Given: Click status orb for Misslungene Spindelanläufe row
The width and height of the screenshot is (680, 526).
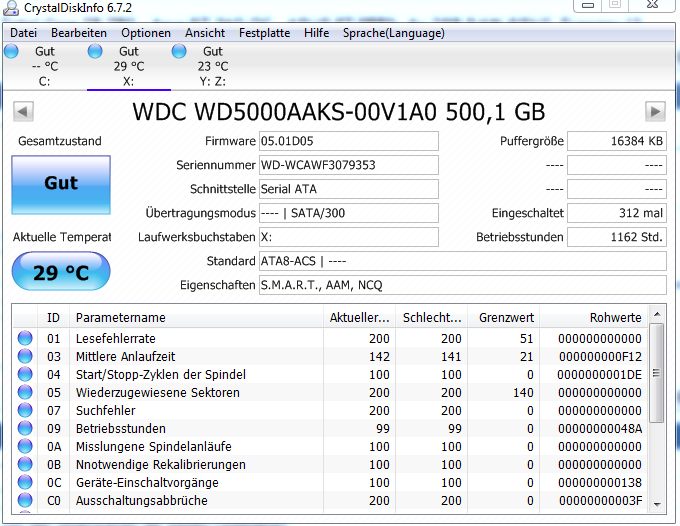Looking at the screenshot, I should (25, 446).
